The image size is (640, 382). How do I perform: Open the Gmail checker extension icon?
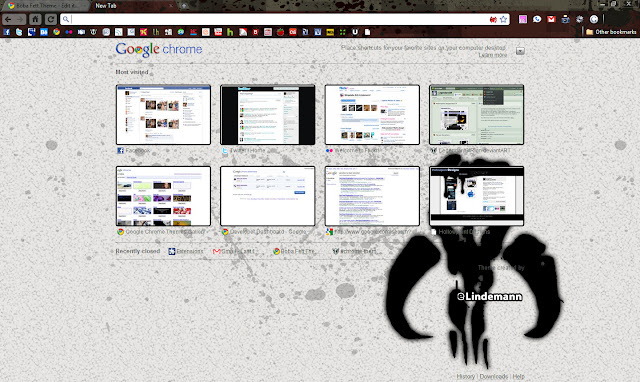pos(551,19)
